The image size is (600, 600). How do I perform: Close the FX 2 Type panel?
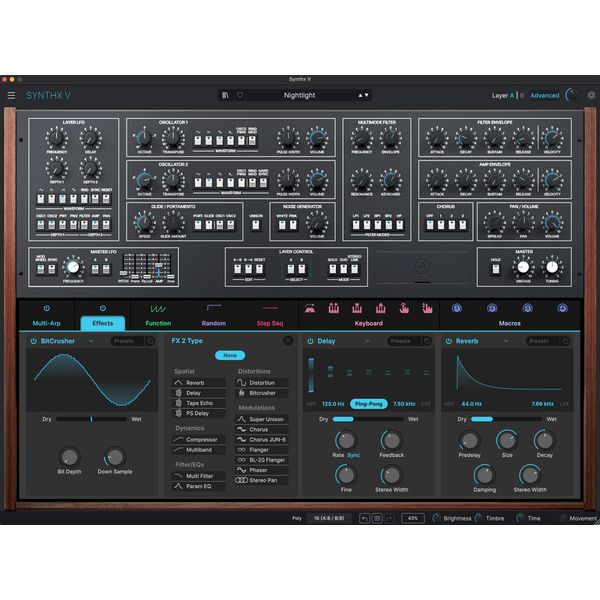click(x=289, y=341)
